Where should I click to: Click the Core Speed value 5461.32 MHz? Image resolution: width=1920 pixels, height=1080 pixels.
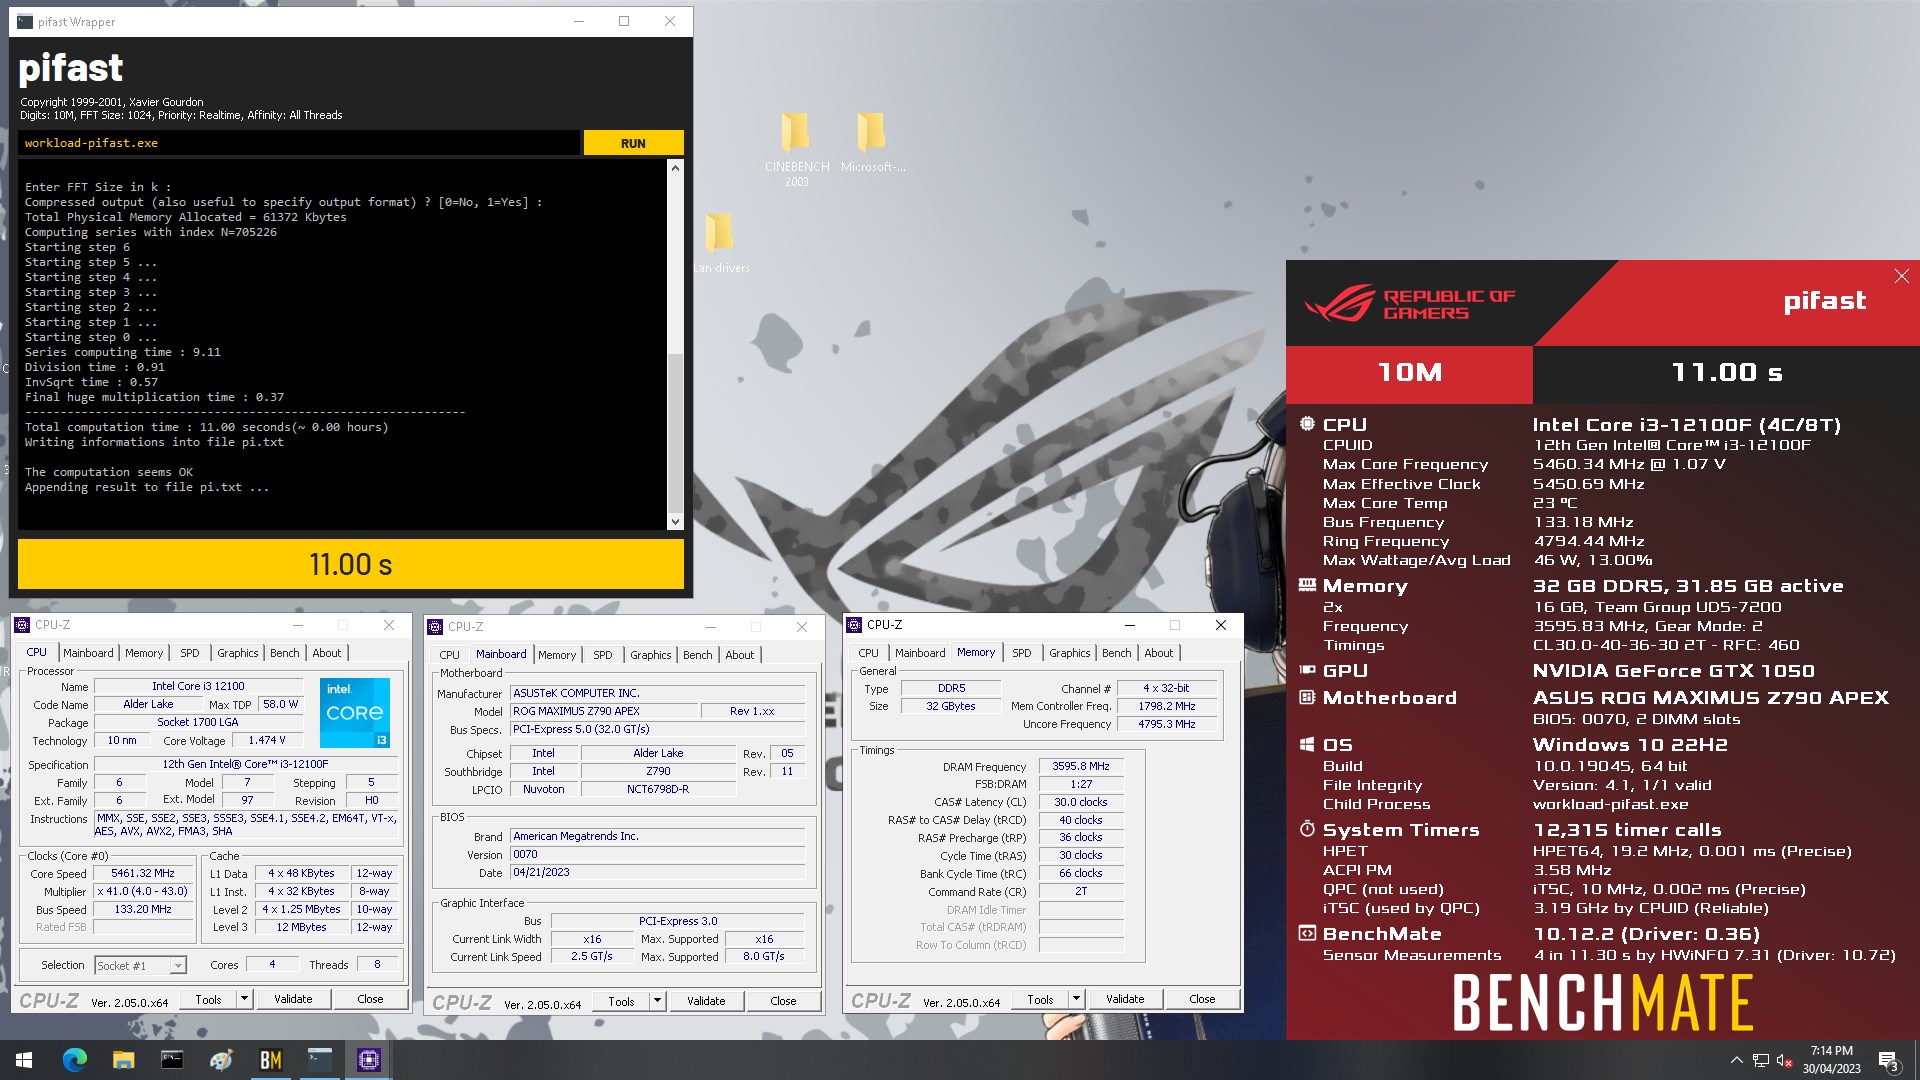[x=143, y=873]
